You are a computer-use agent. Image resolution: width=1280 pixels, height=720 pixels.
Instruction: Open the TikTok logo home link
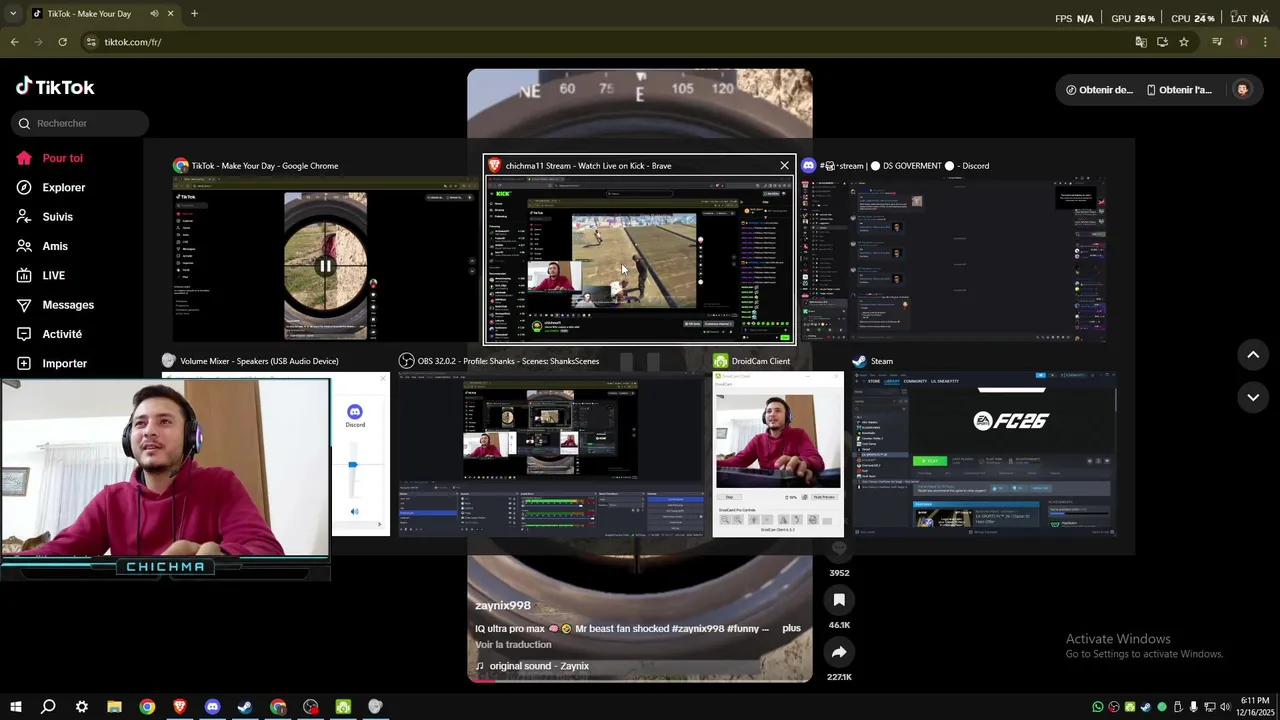[x=55, y=87]
